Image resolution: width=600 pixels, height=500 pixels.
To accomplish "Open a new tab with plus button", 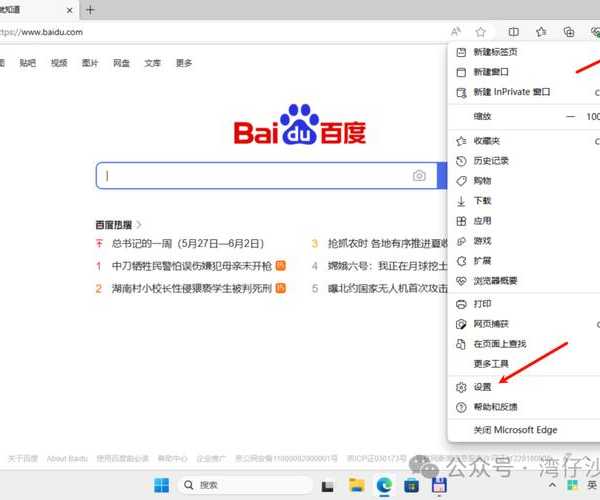I will pyautogui.click(x=90, y=10).
